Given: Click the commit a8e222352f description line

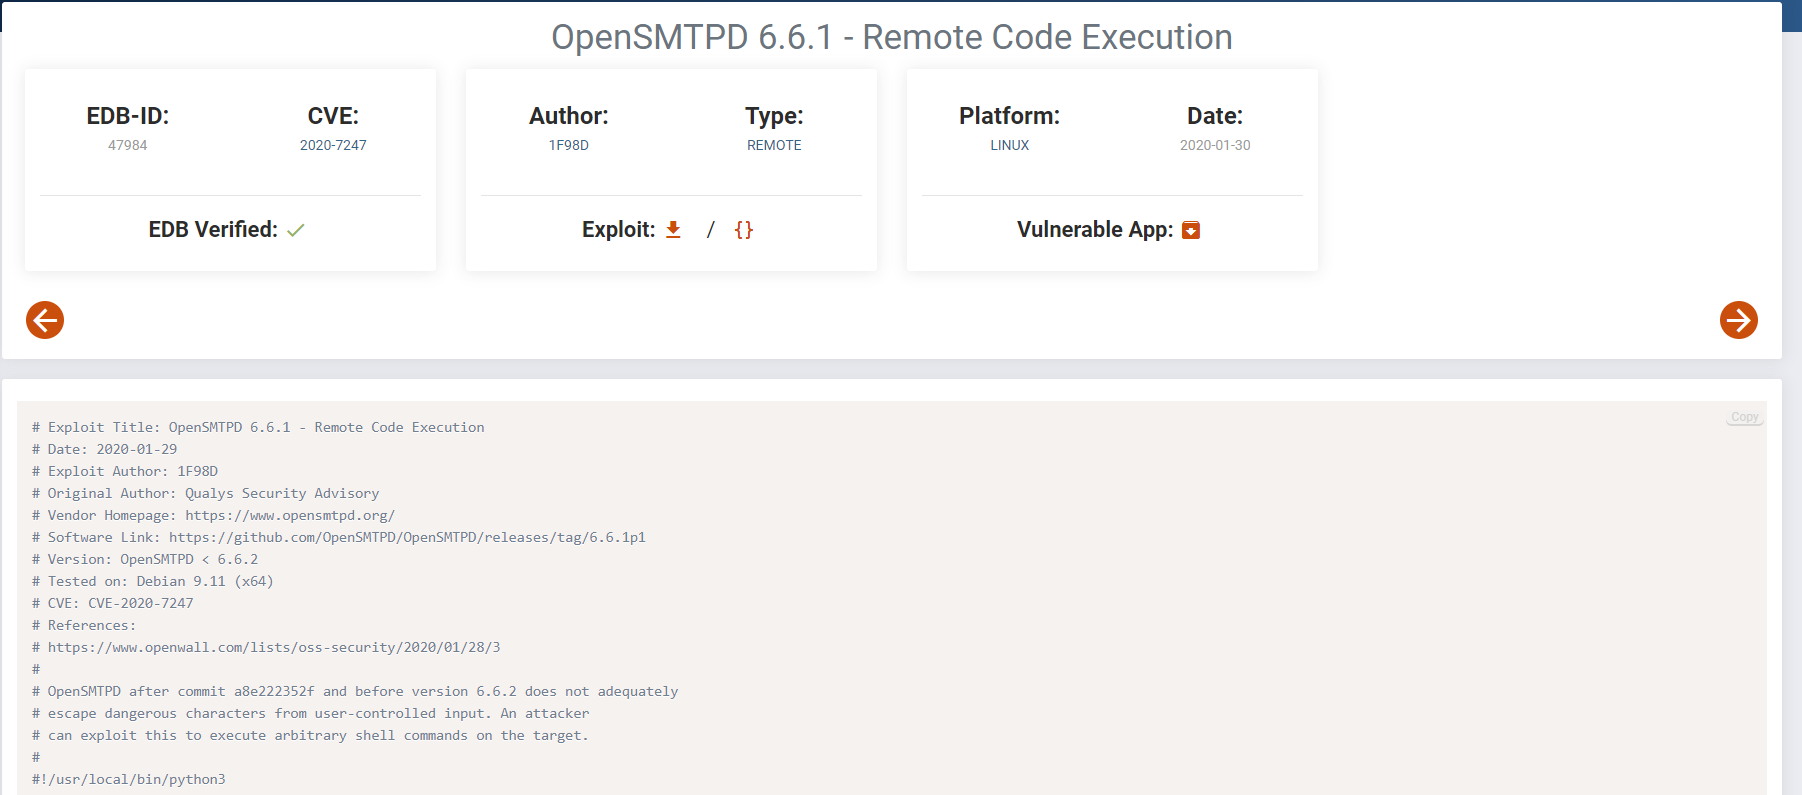Looking at the screenshot, I should click(355, 691).
